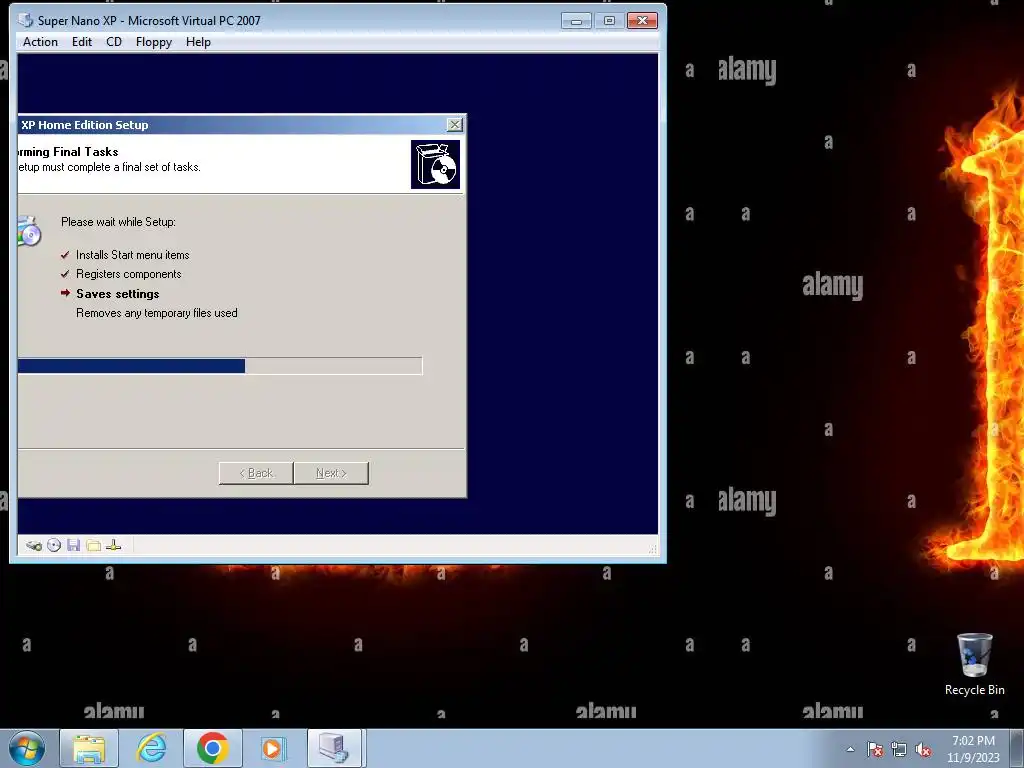Open the clock showing 7:02 PM
The height and width of the screenshot is (768, 1024).
click(x=973, y=749)
